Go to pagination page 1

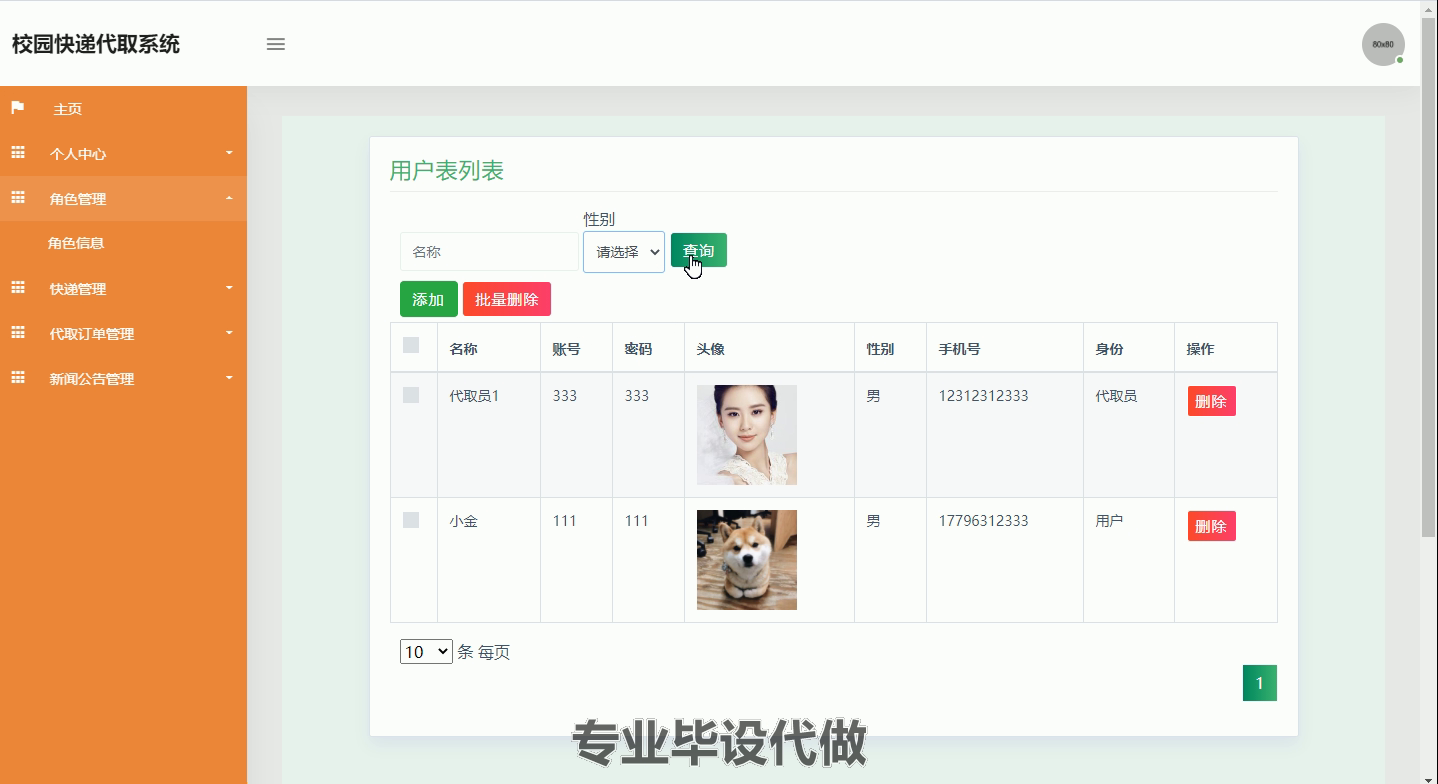click(x=1259, y=683)
